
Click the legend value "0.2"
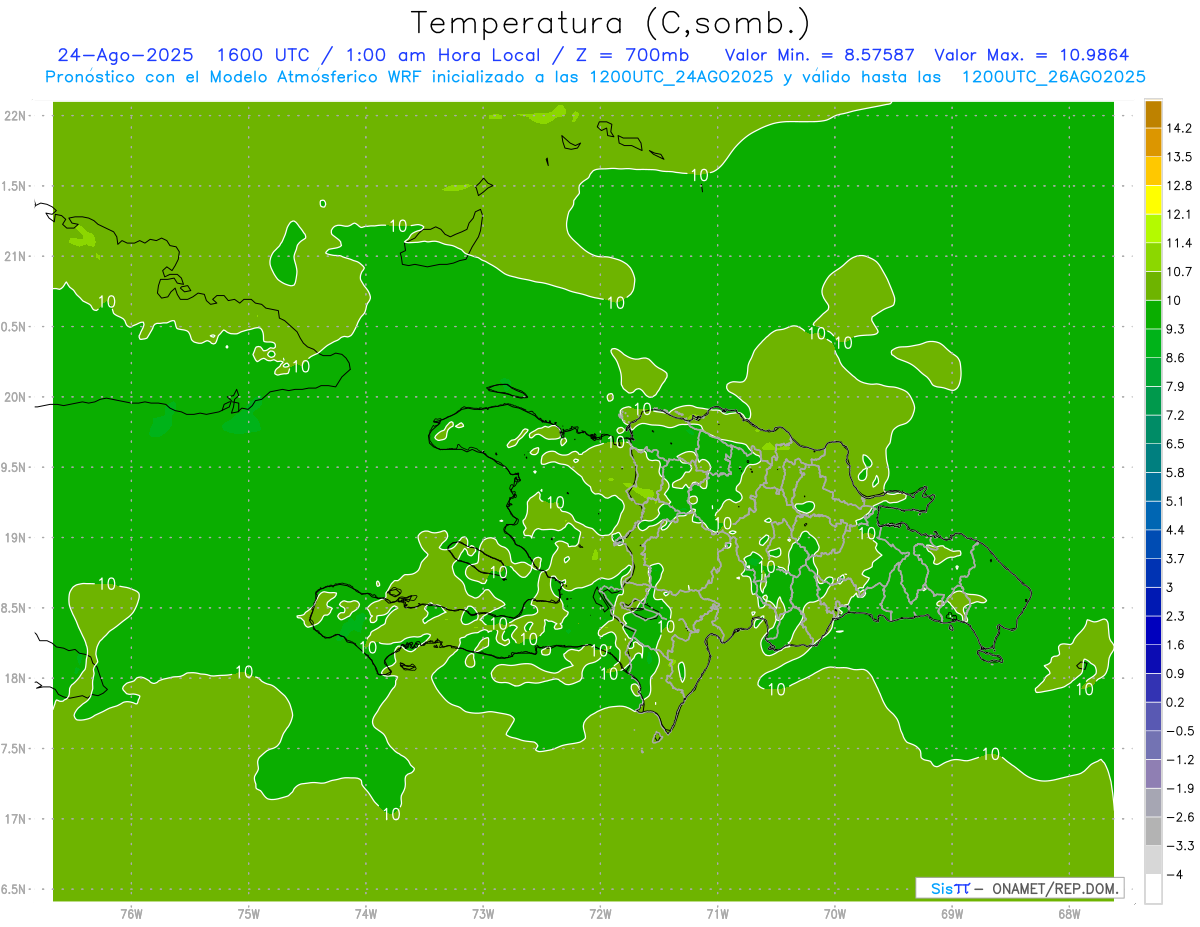click(x=1176, y=702)
